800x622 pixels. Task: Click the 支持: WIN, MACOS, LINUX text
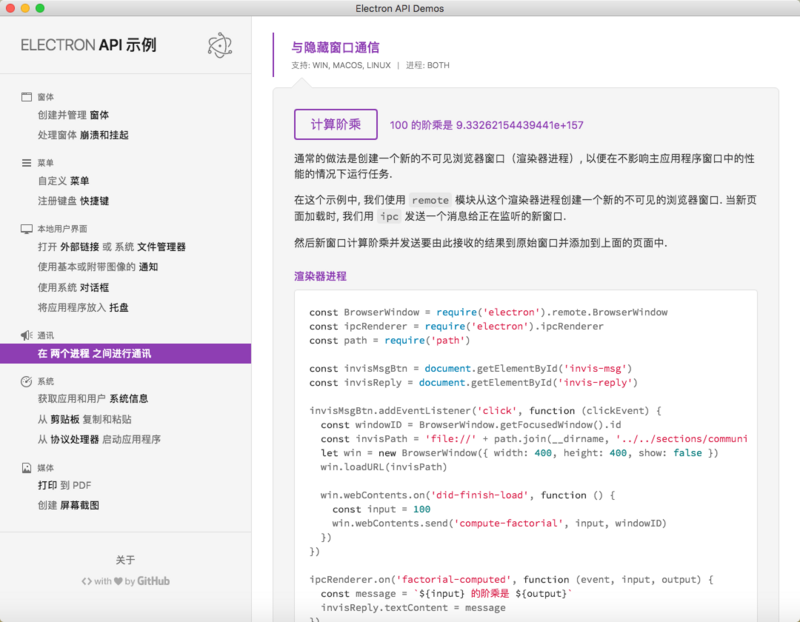[341, 65]
